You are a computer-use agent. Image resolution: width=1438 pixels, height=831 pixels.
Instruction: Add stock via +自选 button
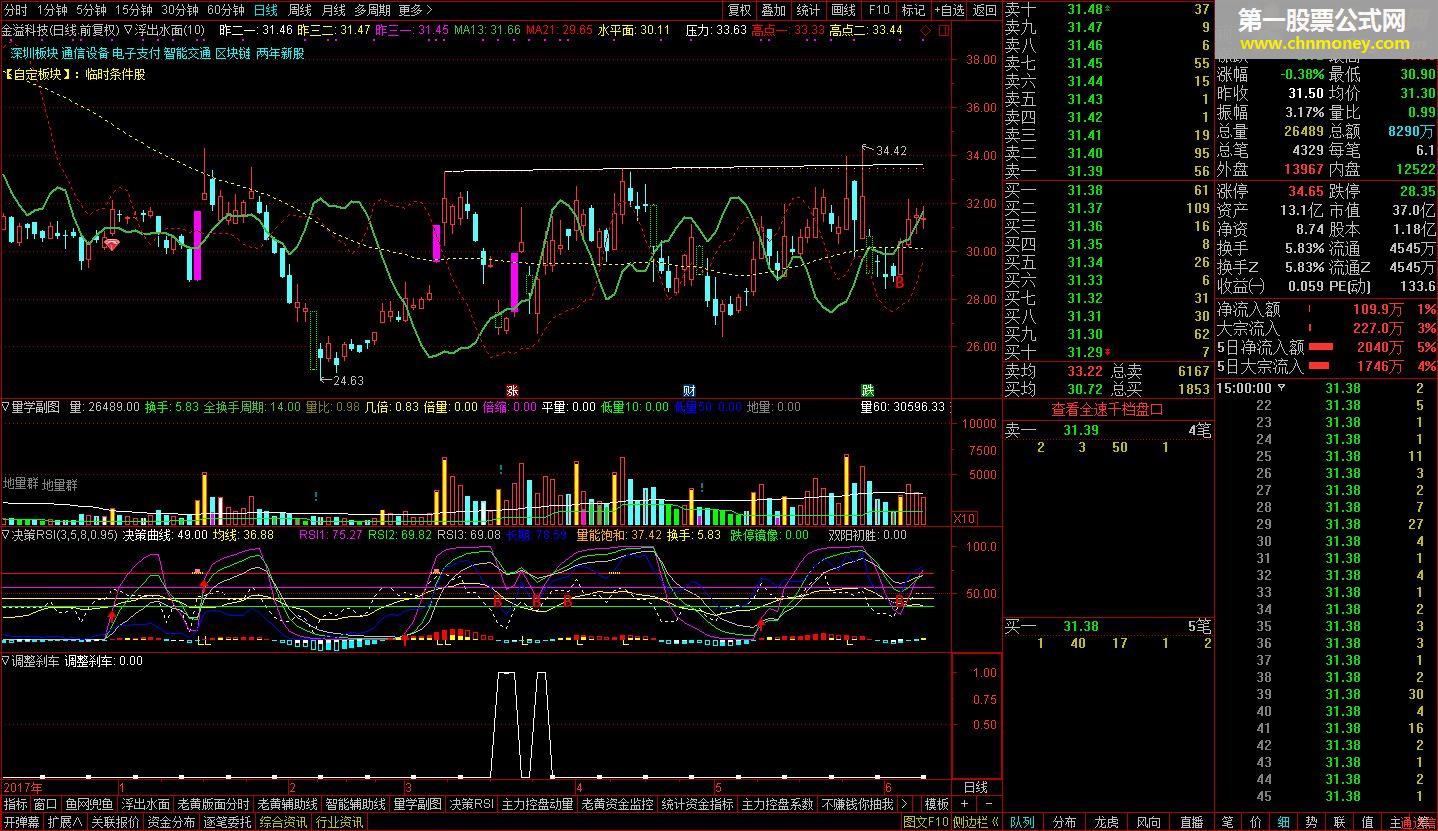click(949, 10)
